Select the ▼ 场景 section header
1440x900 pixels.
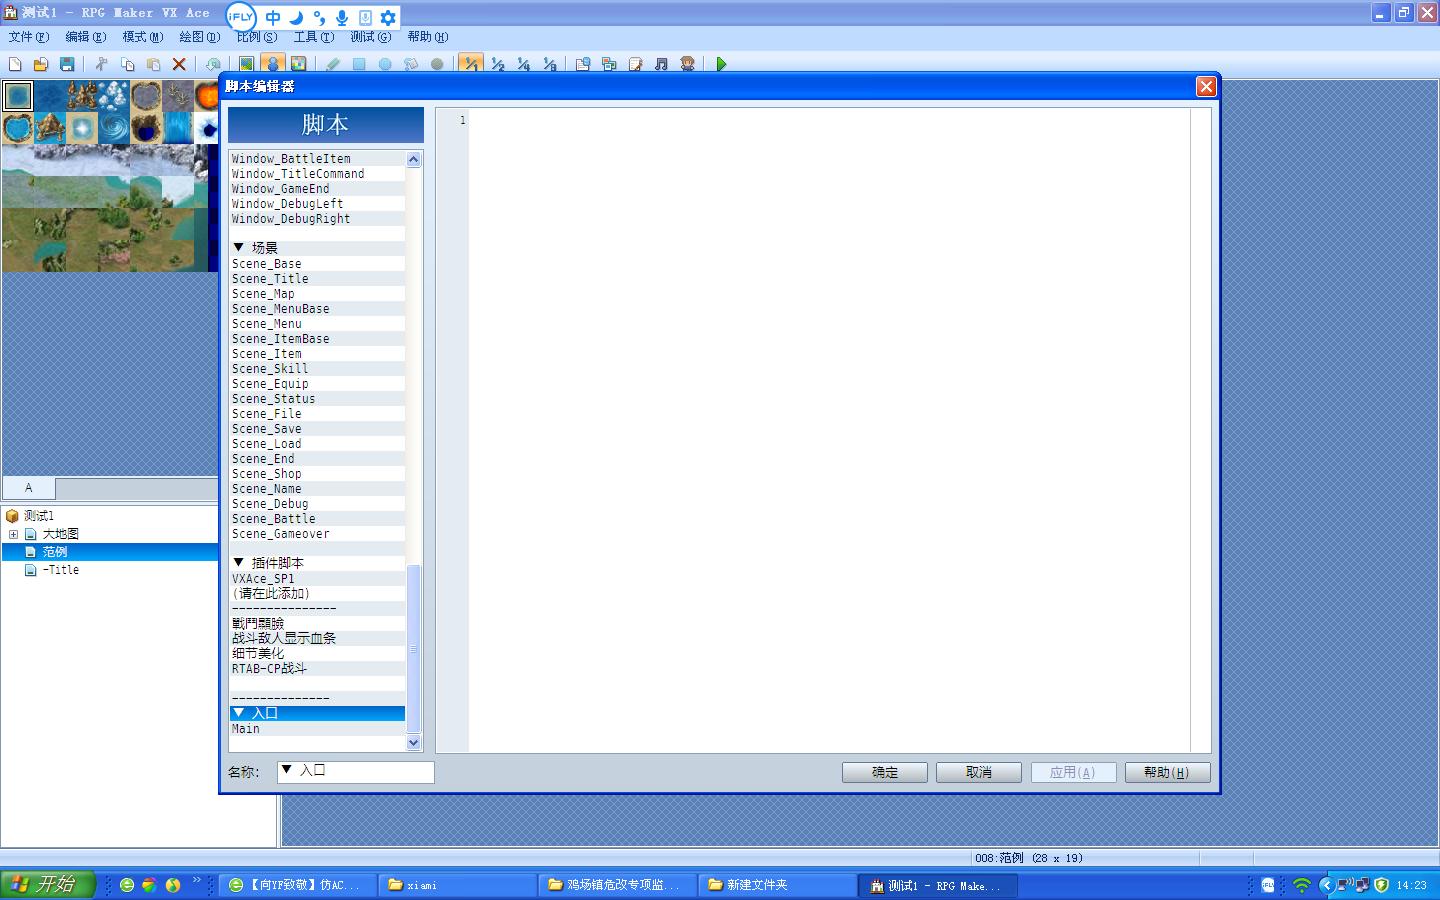click(317, 248)
